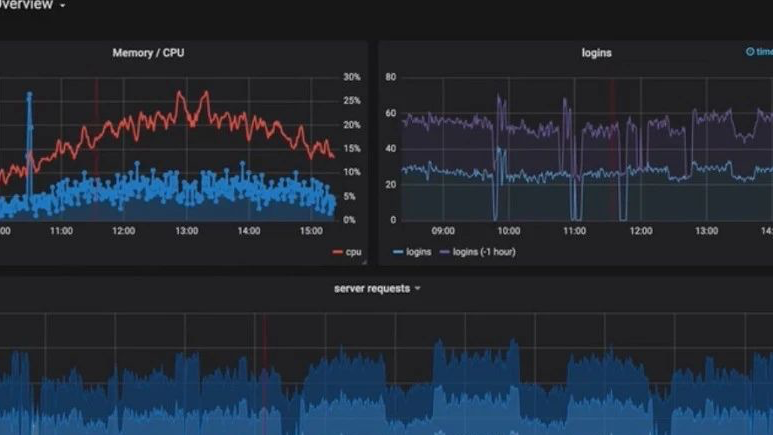
Task: Click the red annotation marker in Memory / CPU graph
Action: pos(96,148)
